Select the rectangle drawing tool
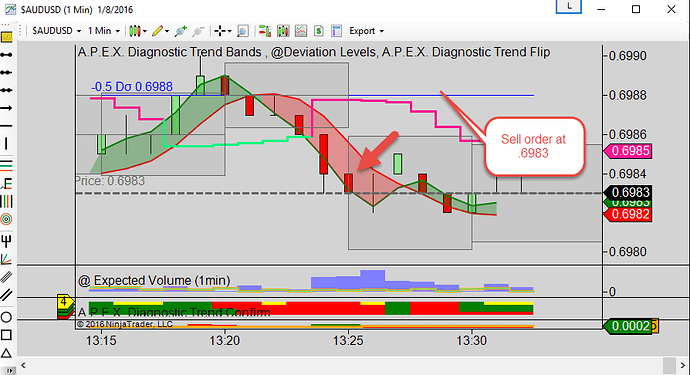 click(x=6, y=335)
